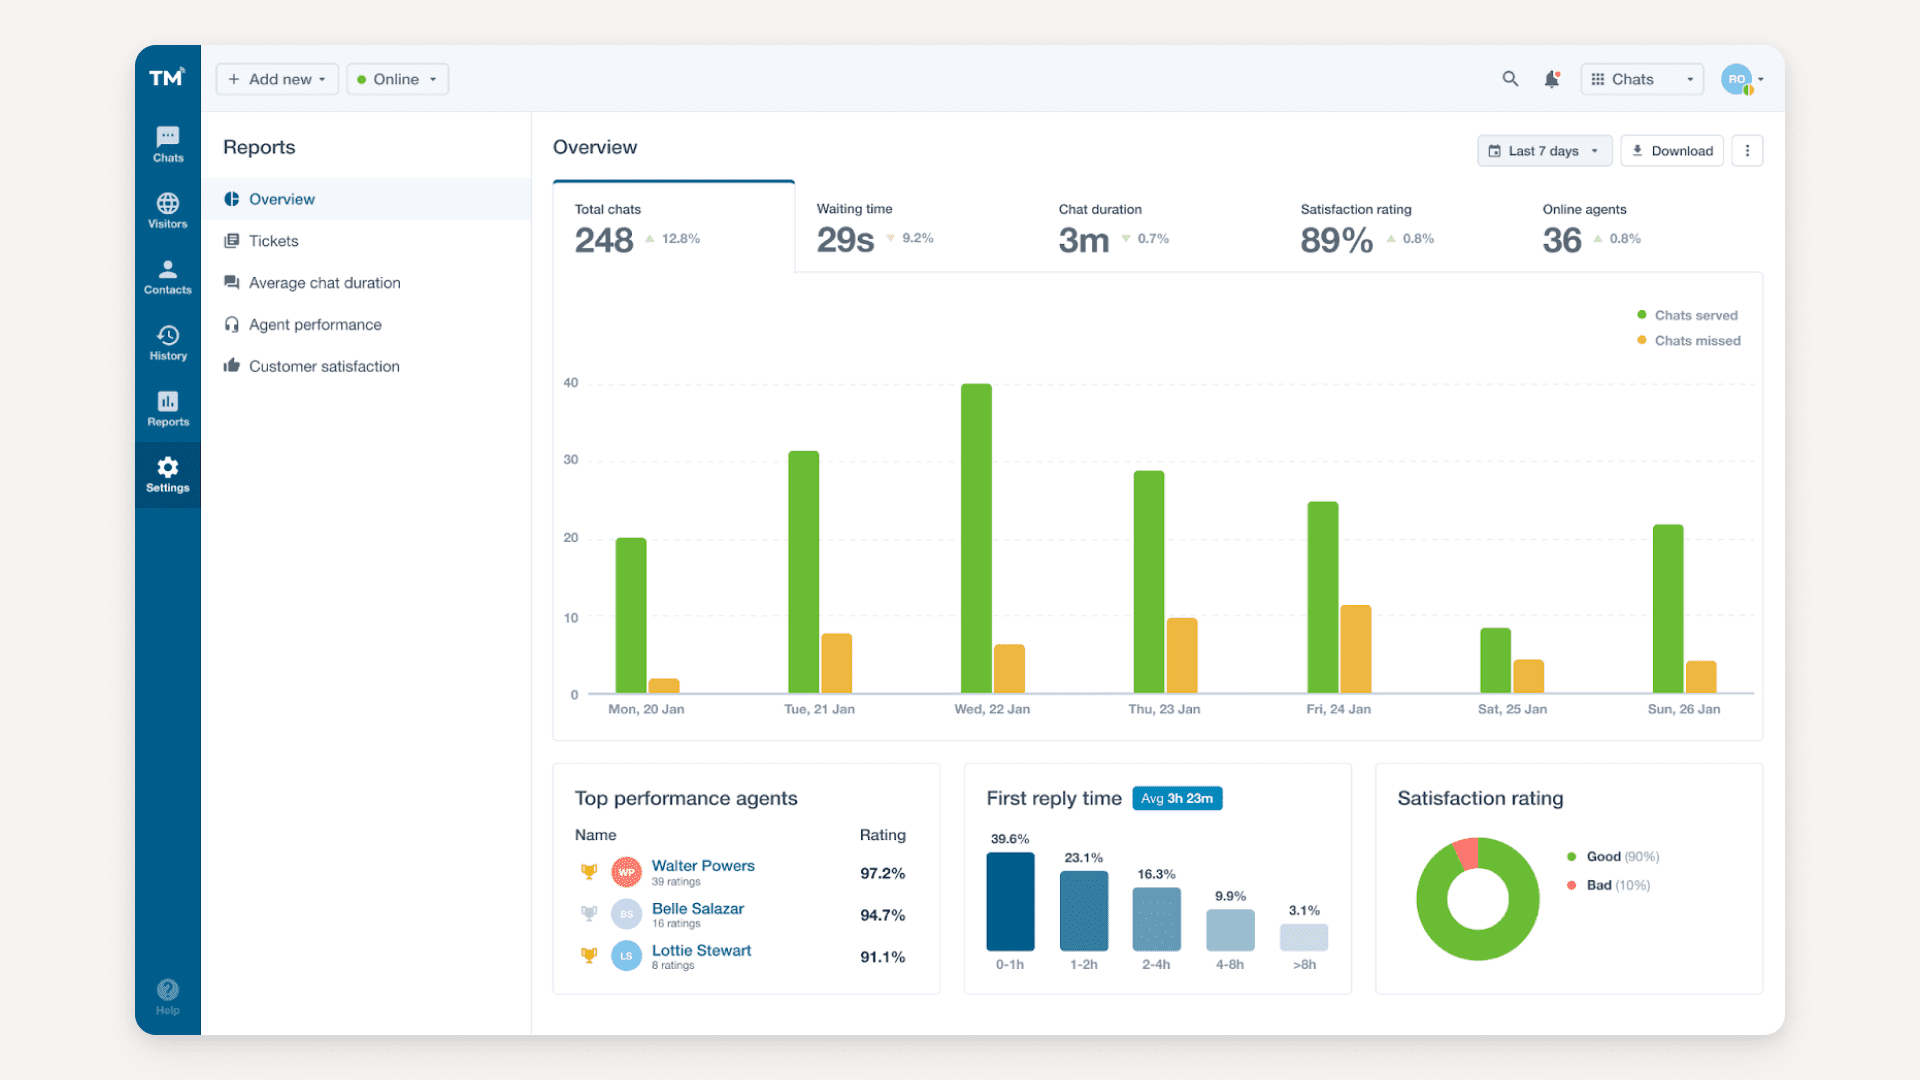Open Walter Powers agent profile

[x=702, y=865]
